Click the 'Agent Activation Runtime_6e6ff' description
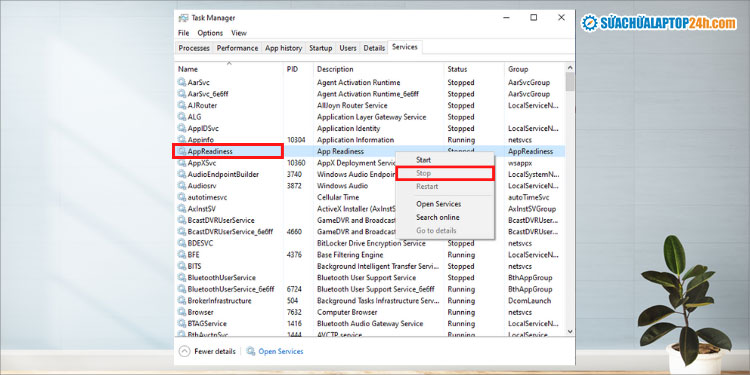 [367, 94]
